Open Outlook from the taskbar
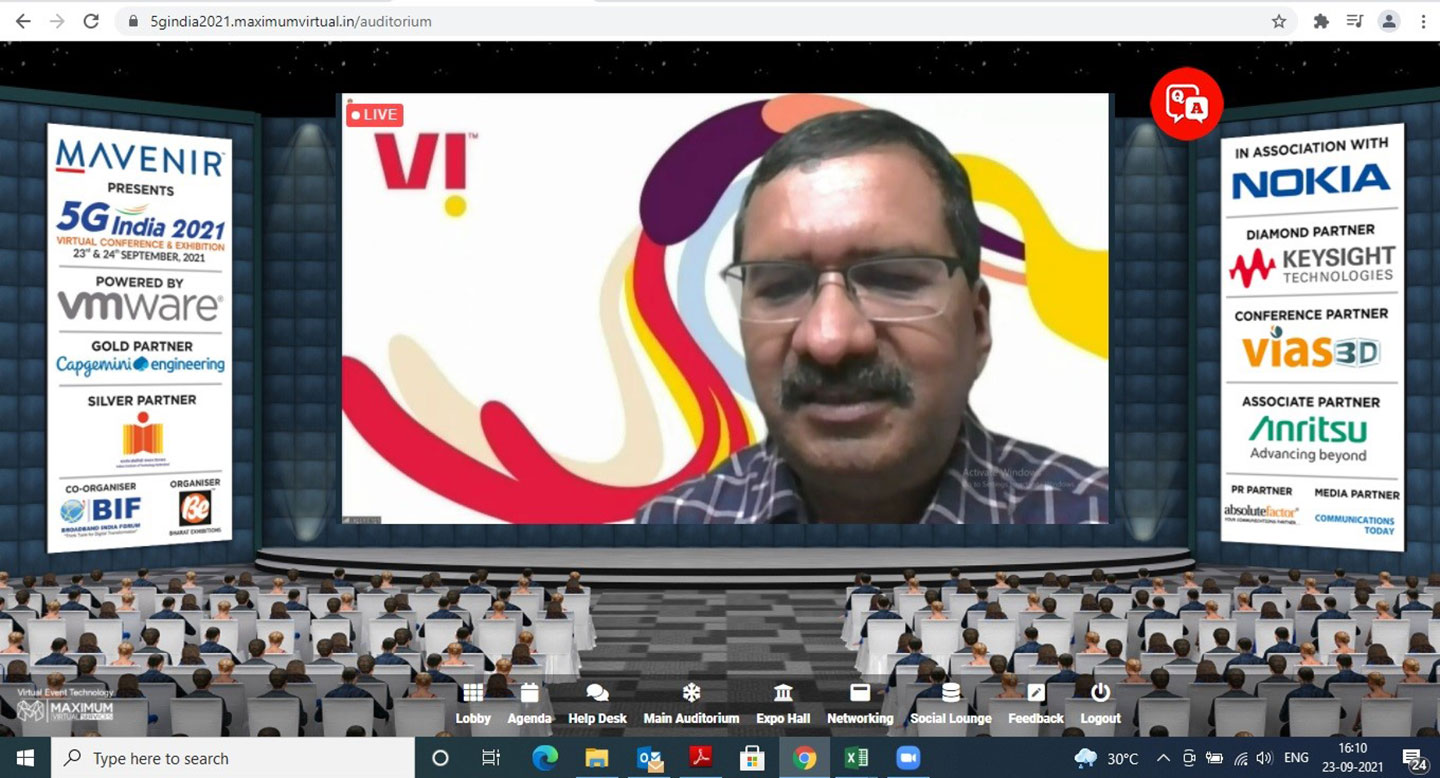Image resolution: width=1440 pixels, height=778 pixels. [x=649, y=758]
